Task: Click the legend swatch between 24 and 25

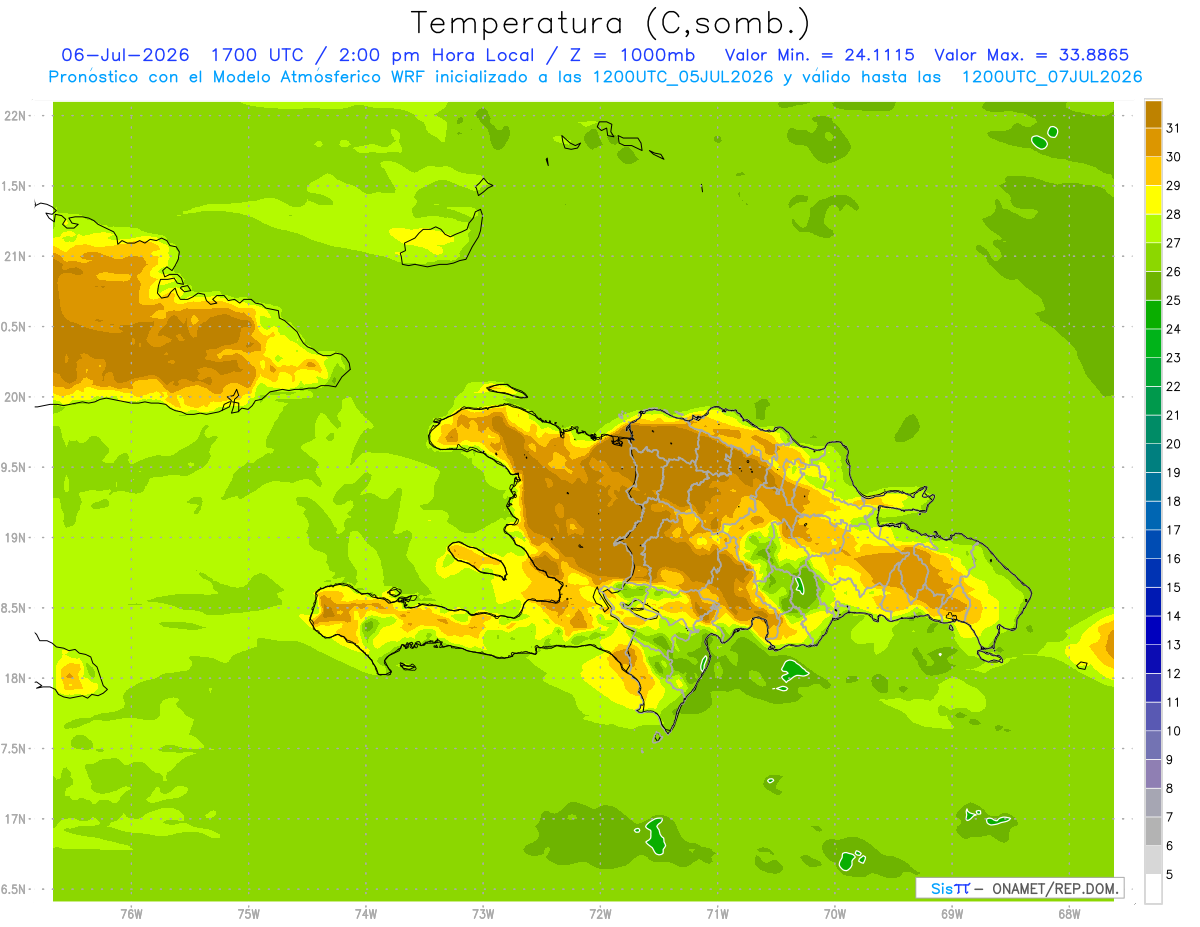Action: pos(1153,315)
